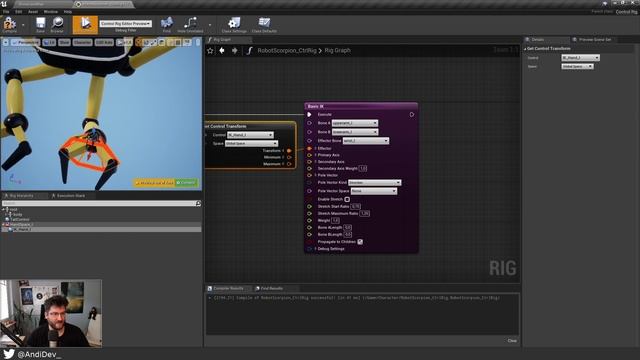Open the Asset menu
640x360 pixels.
click(33, 11)
